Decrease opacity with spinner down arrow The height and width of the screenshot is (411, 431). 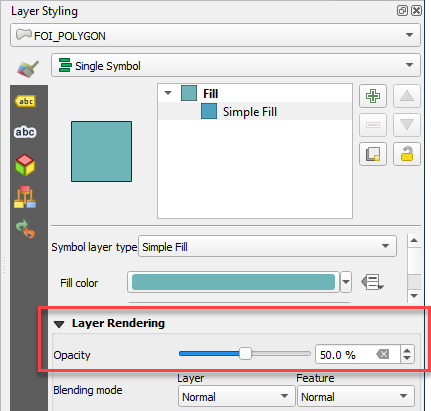407,358
